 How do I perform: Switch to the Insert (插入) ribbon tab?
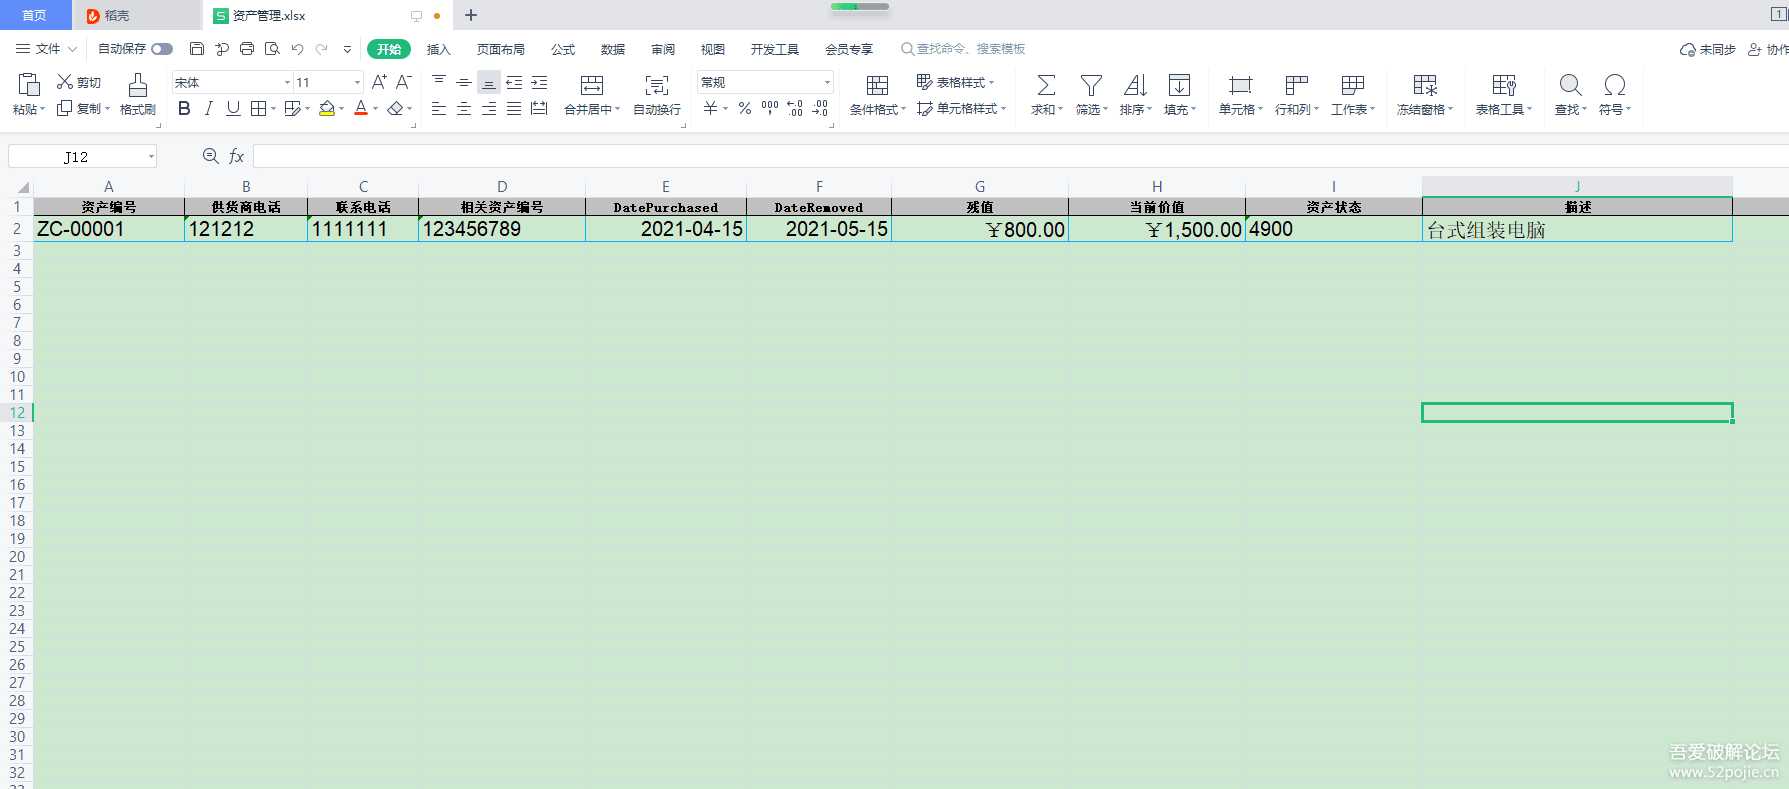click(x=438, y=49)
